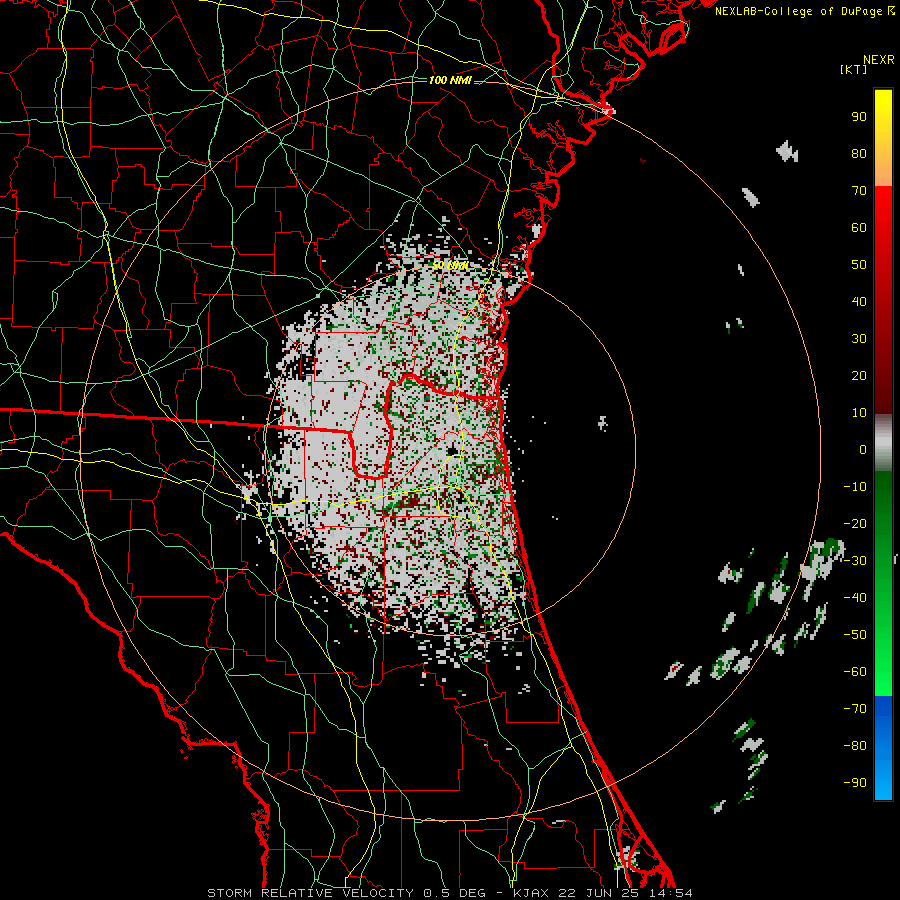Click the -40 scale label
The height and width of the screenshot is (900, 900).
click(x=855, y=598)
